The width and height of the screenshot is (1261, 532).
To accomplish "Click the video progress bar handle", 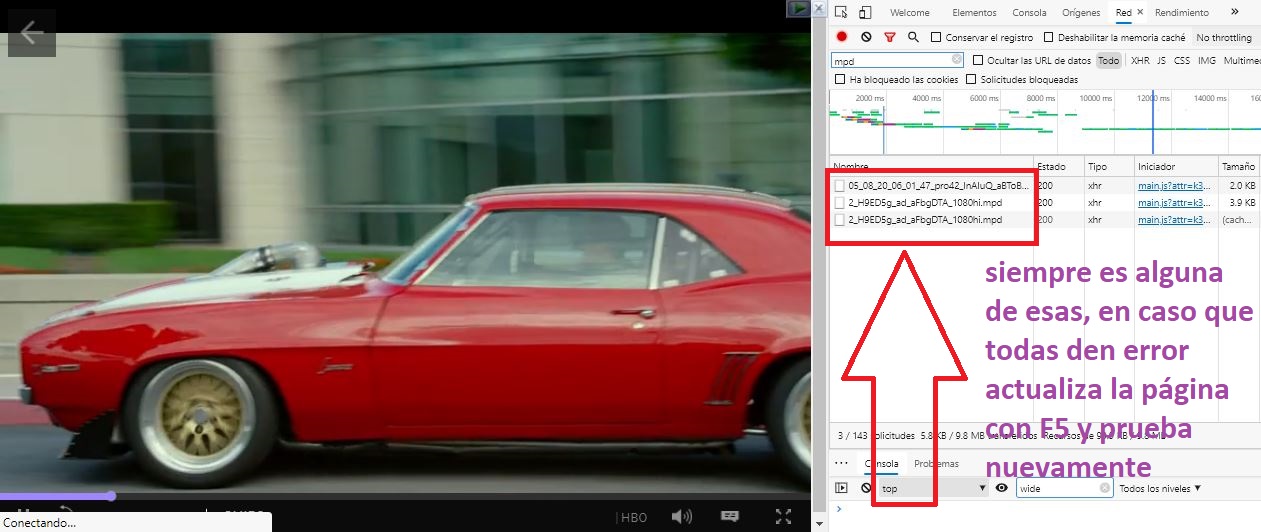I will tap(111, 495).
